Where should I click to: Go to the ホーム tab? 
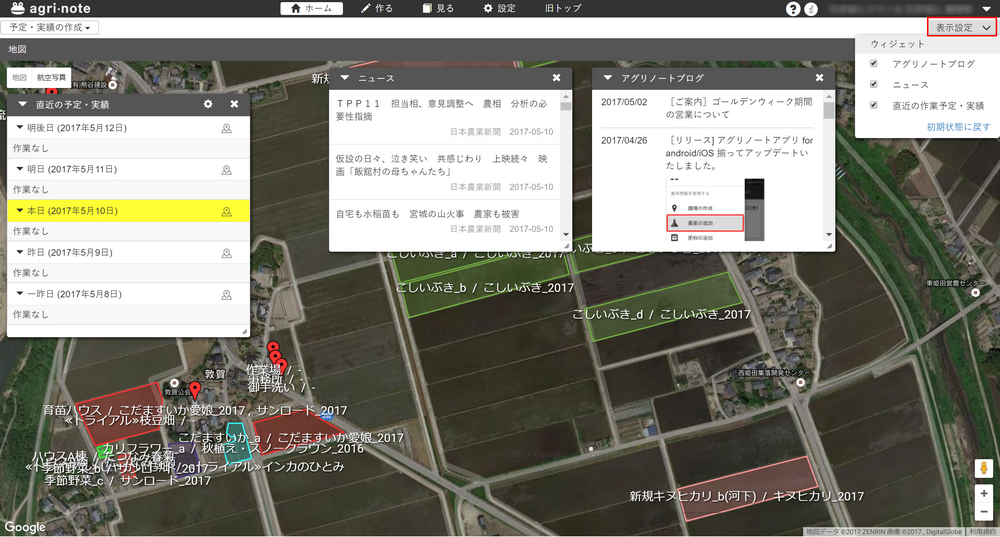point(311,8)
